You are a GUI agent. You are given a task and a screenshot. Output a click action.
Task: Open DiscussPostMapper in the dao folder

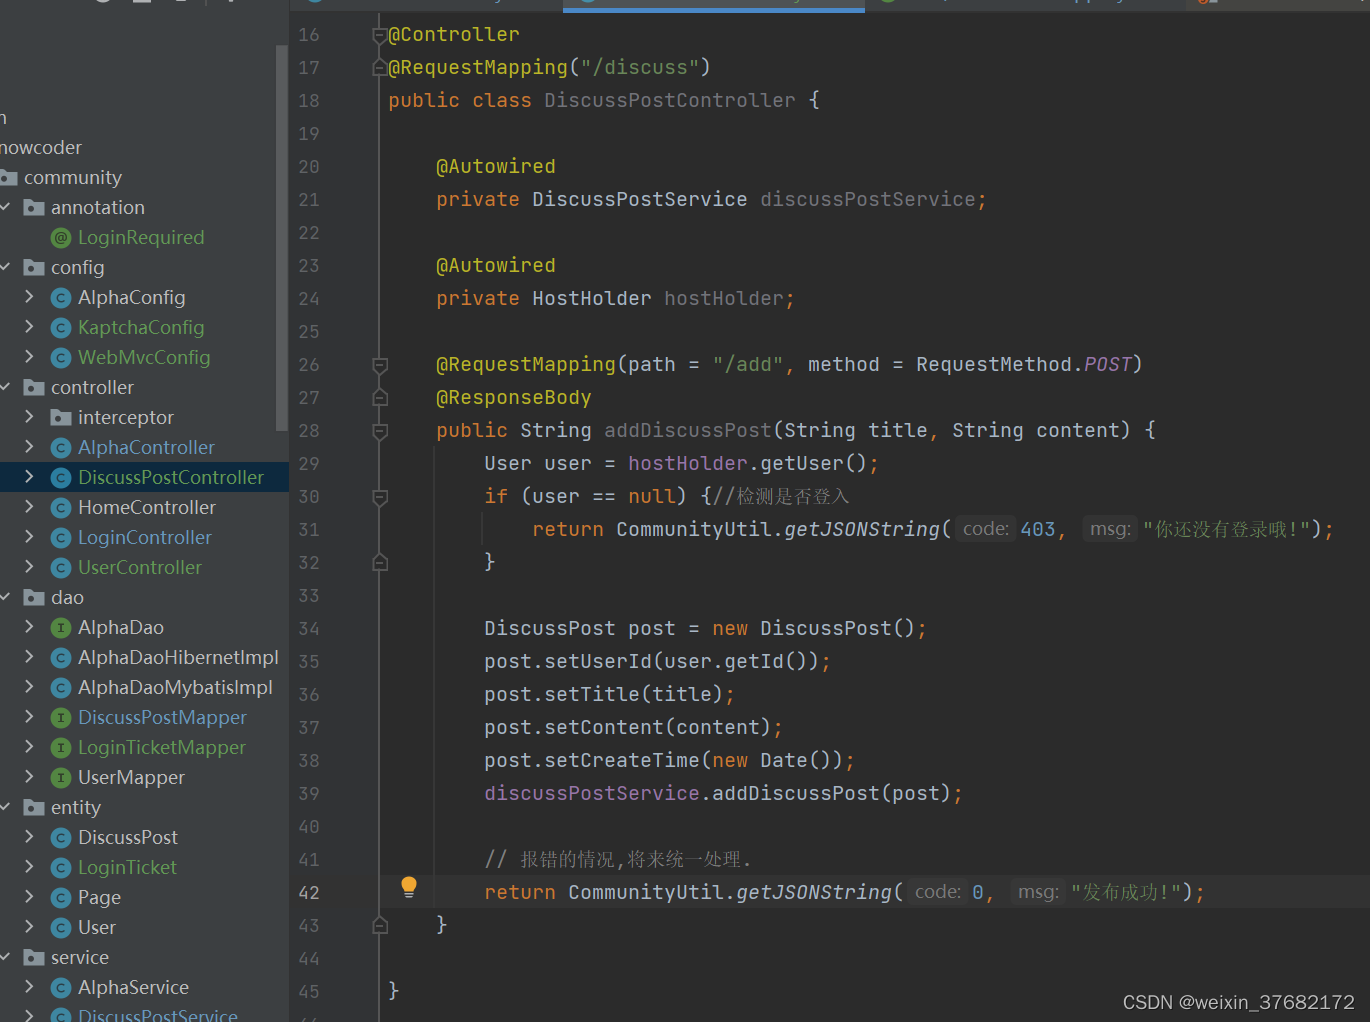tap(162, 717)
